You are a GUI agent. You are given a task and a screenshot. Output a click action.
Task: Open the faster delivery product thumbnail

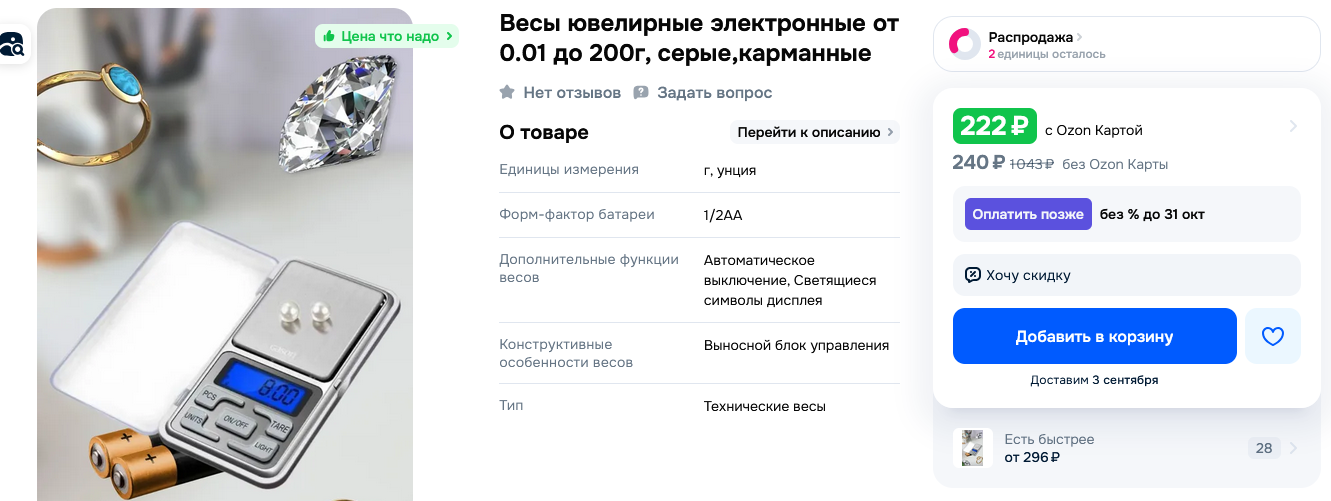(x=972, y=448)
